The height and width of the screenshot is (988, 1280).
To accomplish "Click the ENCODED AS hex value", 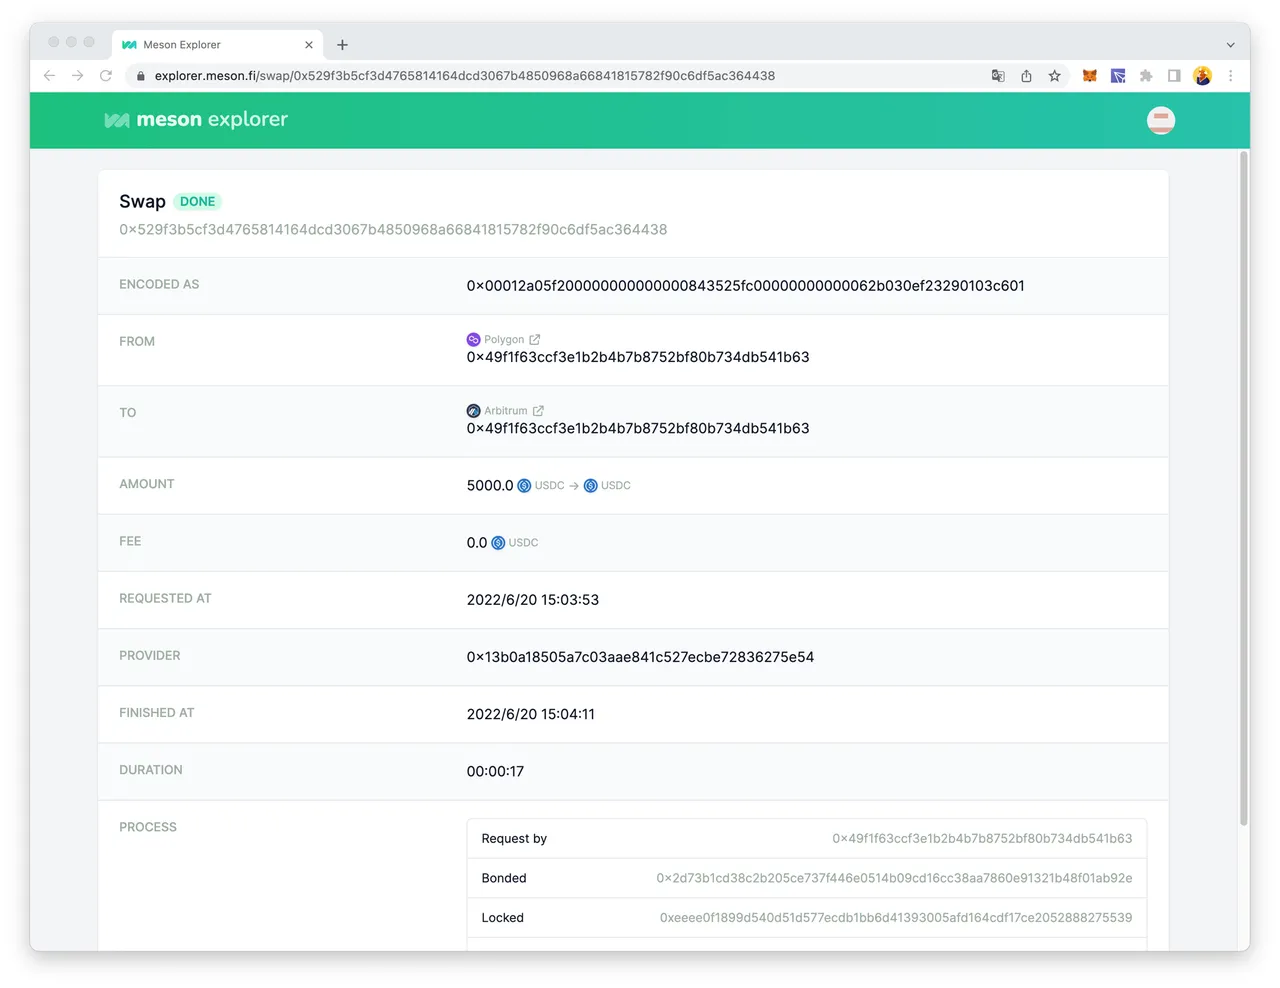I will point(745,286).
